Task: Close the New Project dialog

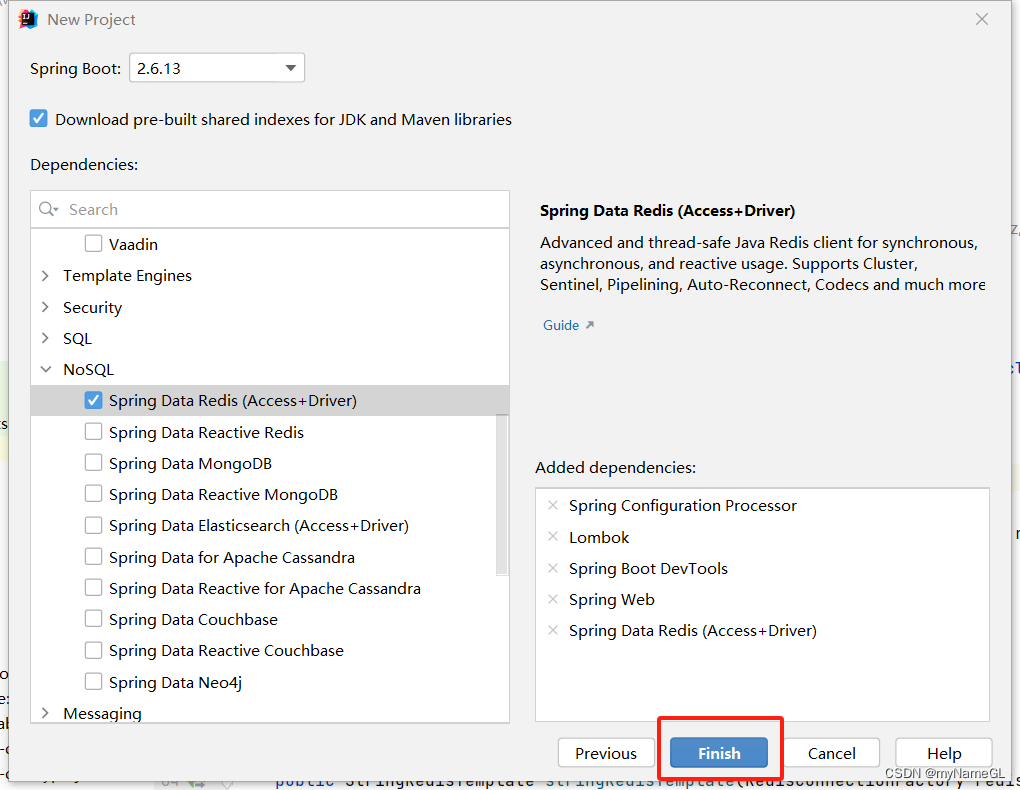Action: [982, 20]
